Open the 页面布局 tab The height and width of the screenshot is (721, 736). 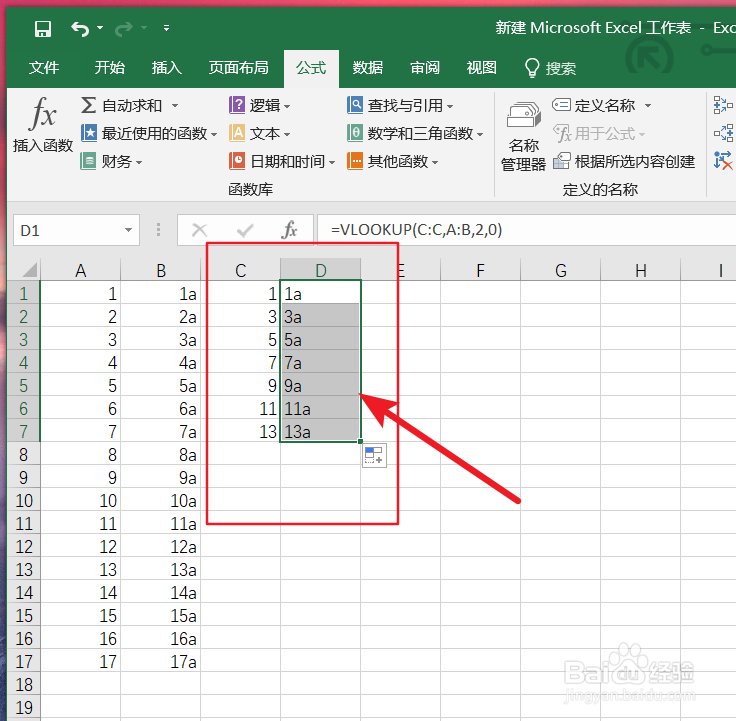point(238,68)
